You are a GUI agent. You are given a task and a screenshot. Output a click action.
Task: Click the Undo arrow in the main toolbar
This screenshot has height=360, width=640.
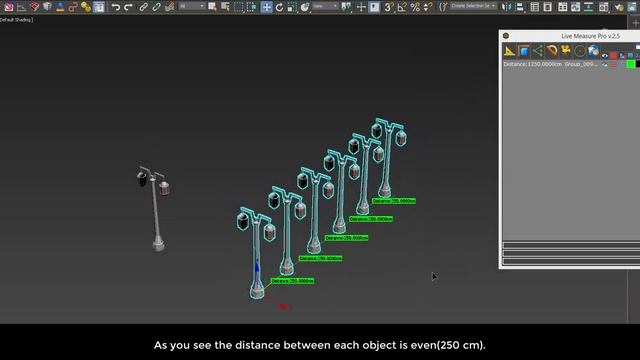click(x=116, y=7)
